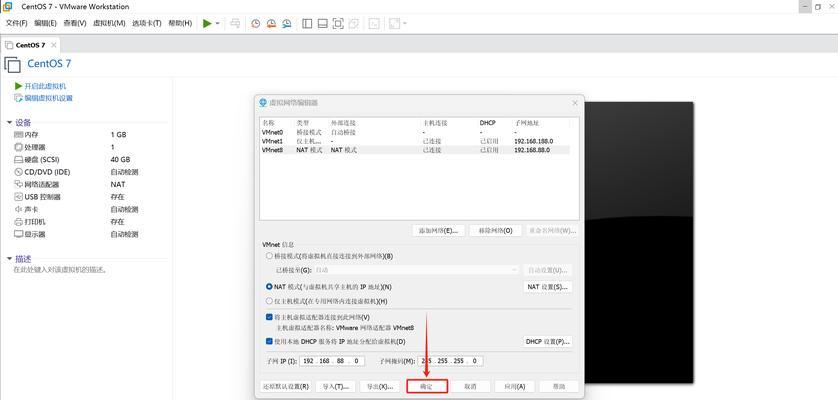Image resolution: width=838 pixels, height=400 pixels.
Task: Open the dropdown arrow beside the play icon
Action: [218, 24]
